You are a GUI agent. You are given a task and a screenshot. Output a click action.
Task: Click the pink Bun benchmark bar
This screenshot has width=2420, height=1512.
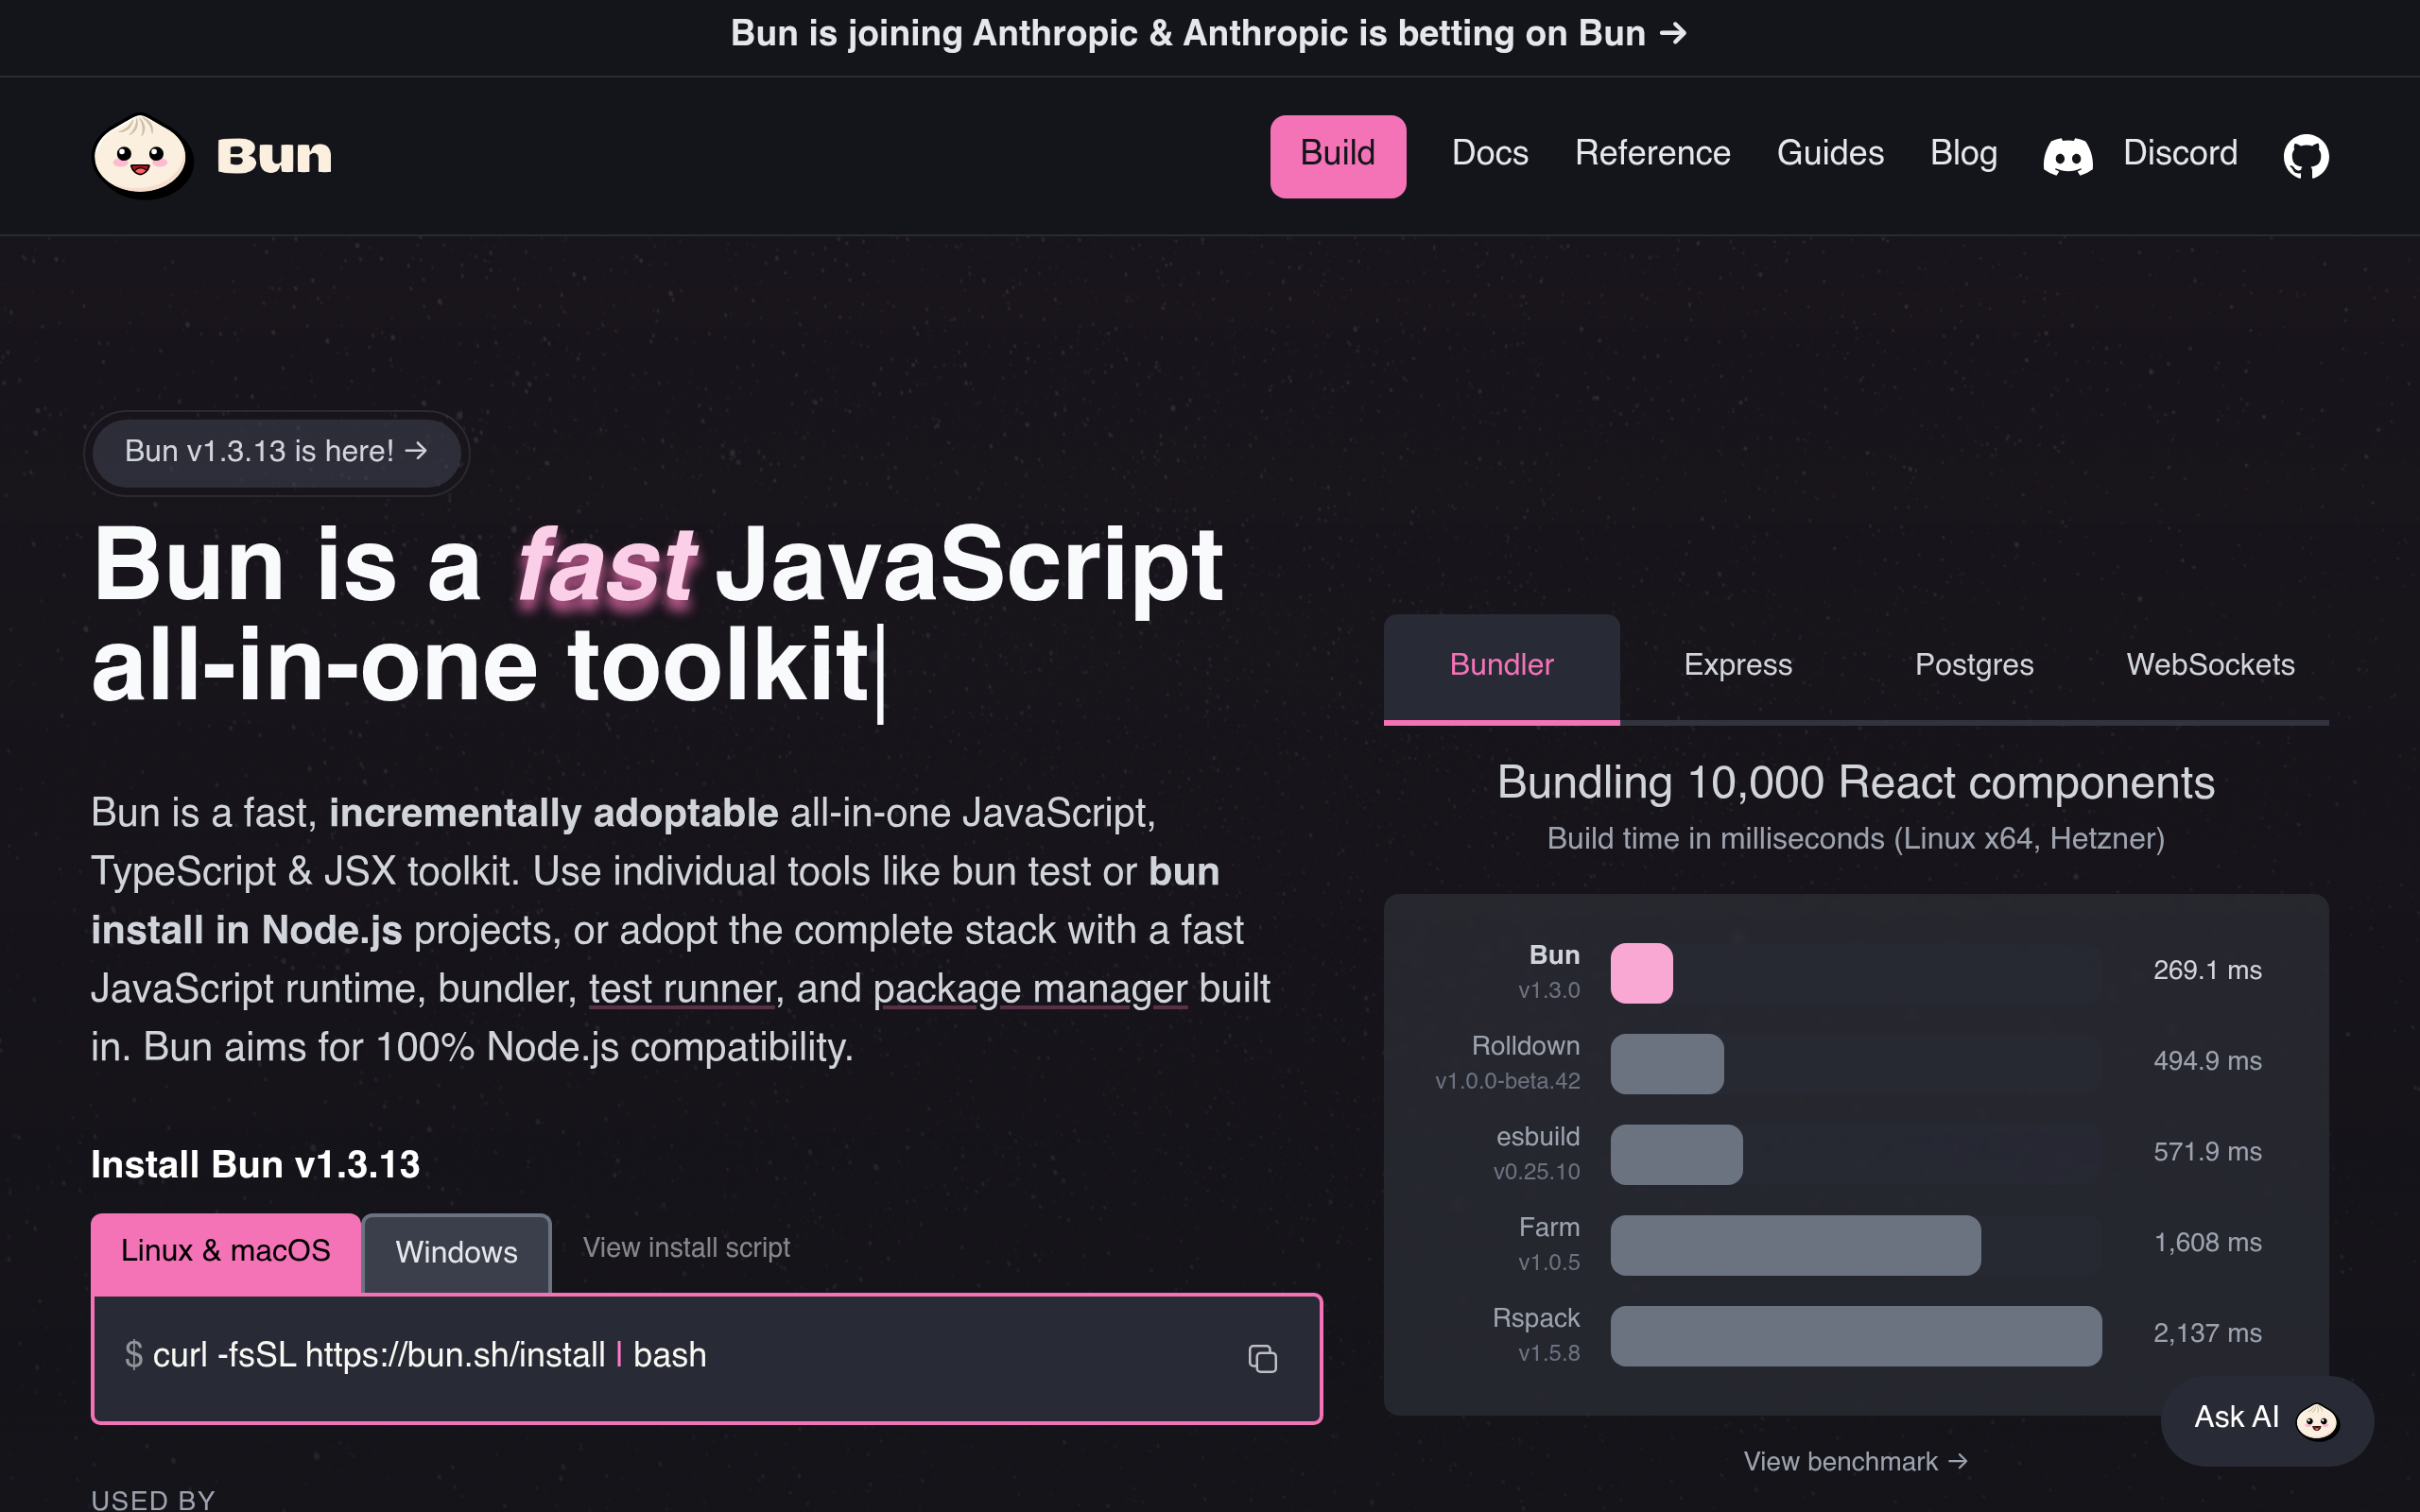click(1641, 972)
